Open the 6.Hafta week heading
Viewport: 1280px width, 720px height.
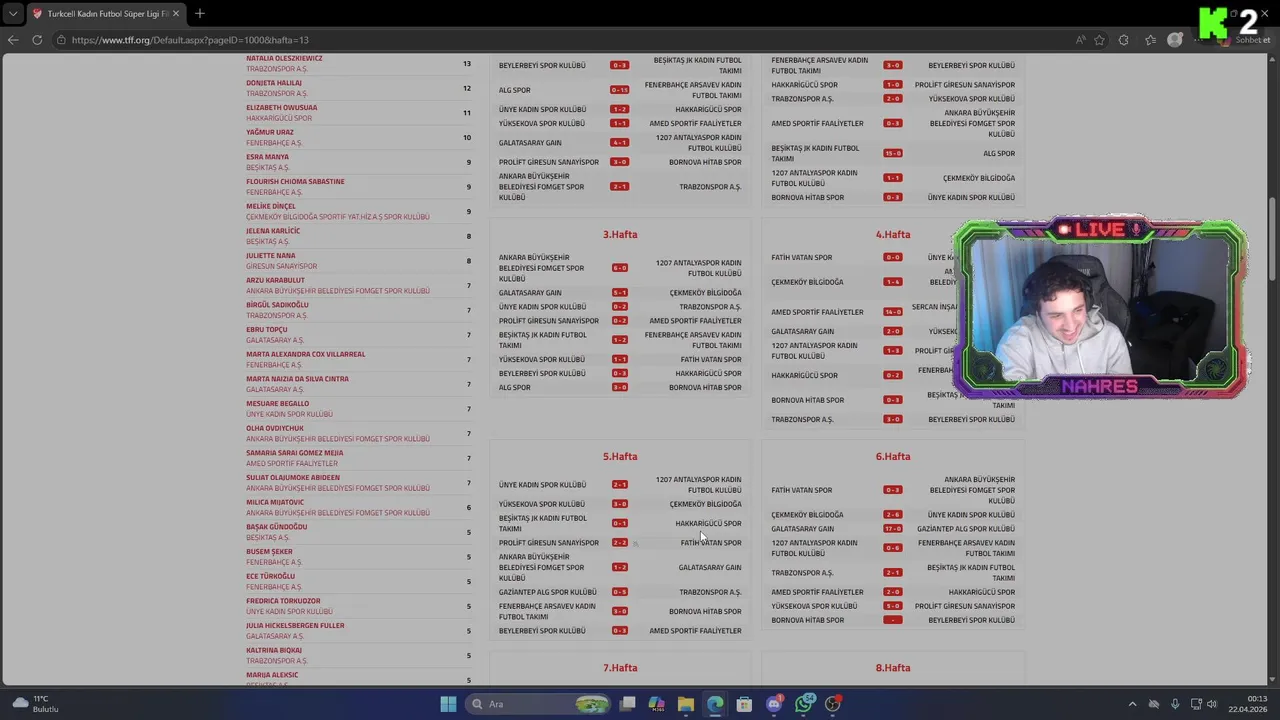[x=893, y=456]
